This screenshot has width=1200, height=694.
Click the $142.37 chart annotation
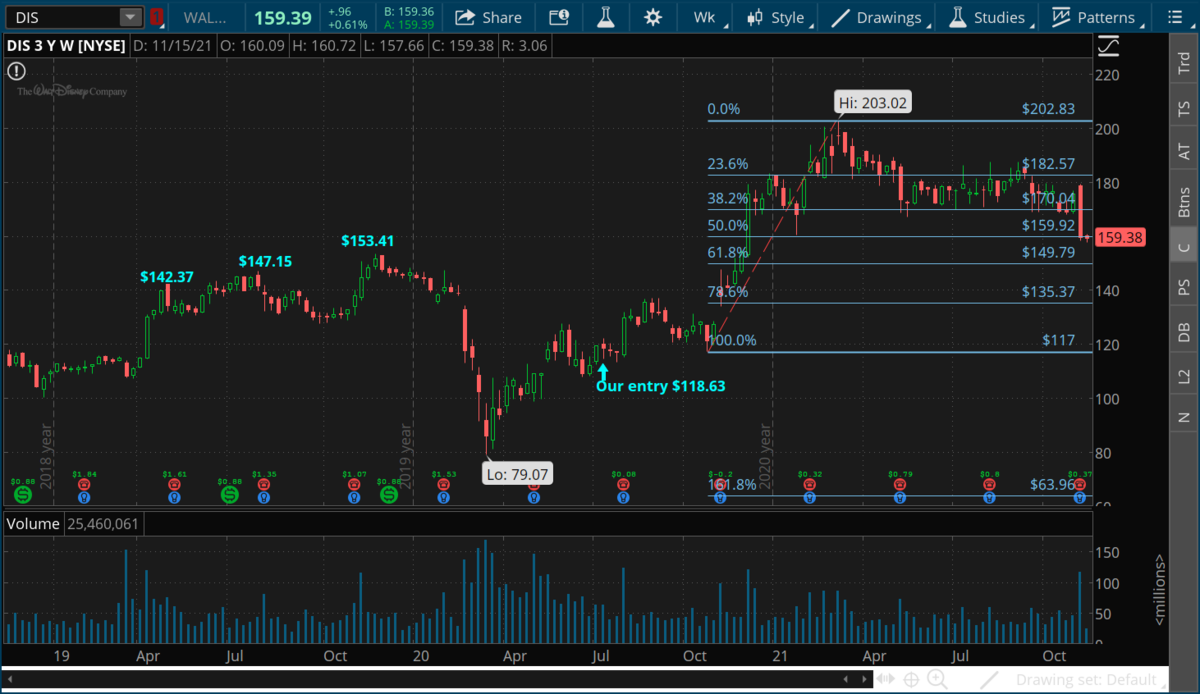pos(168,277)
